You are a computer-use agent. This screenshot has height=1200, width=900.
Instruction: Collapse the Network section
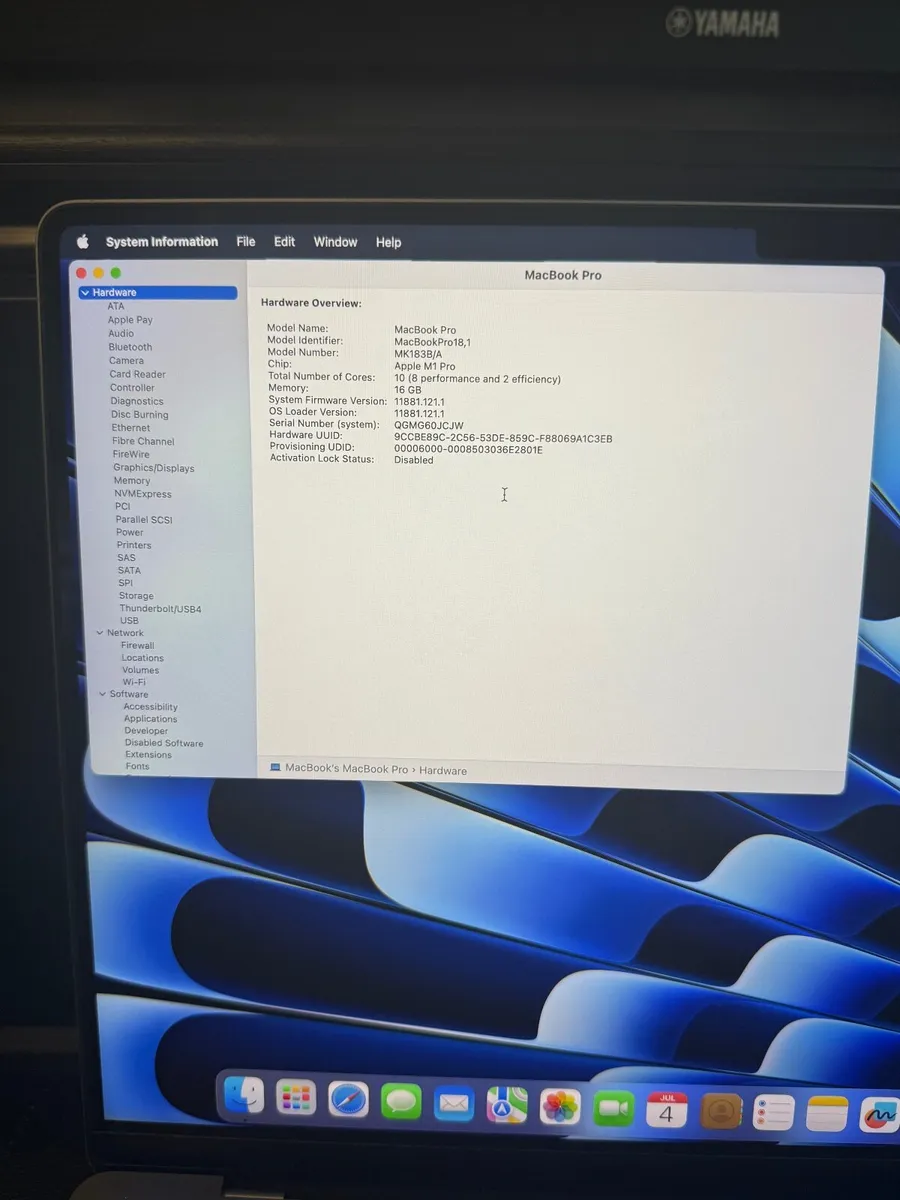coord(102,632)
